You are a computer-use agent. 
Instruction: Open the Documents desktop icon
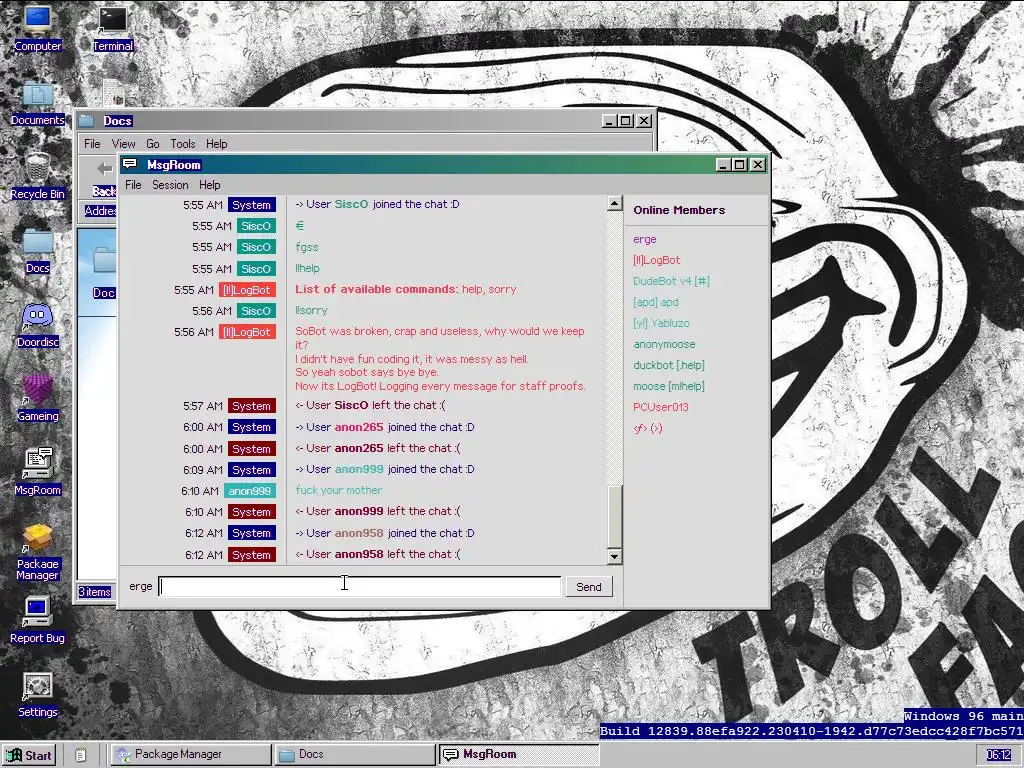pyautogui.click(x=37, y=102)
